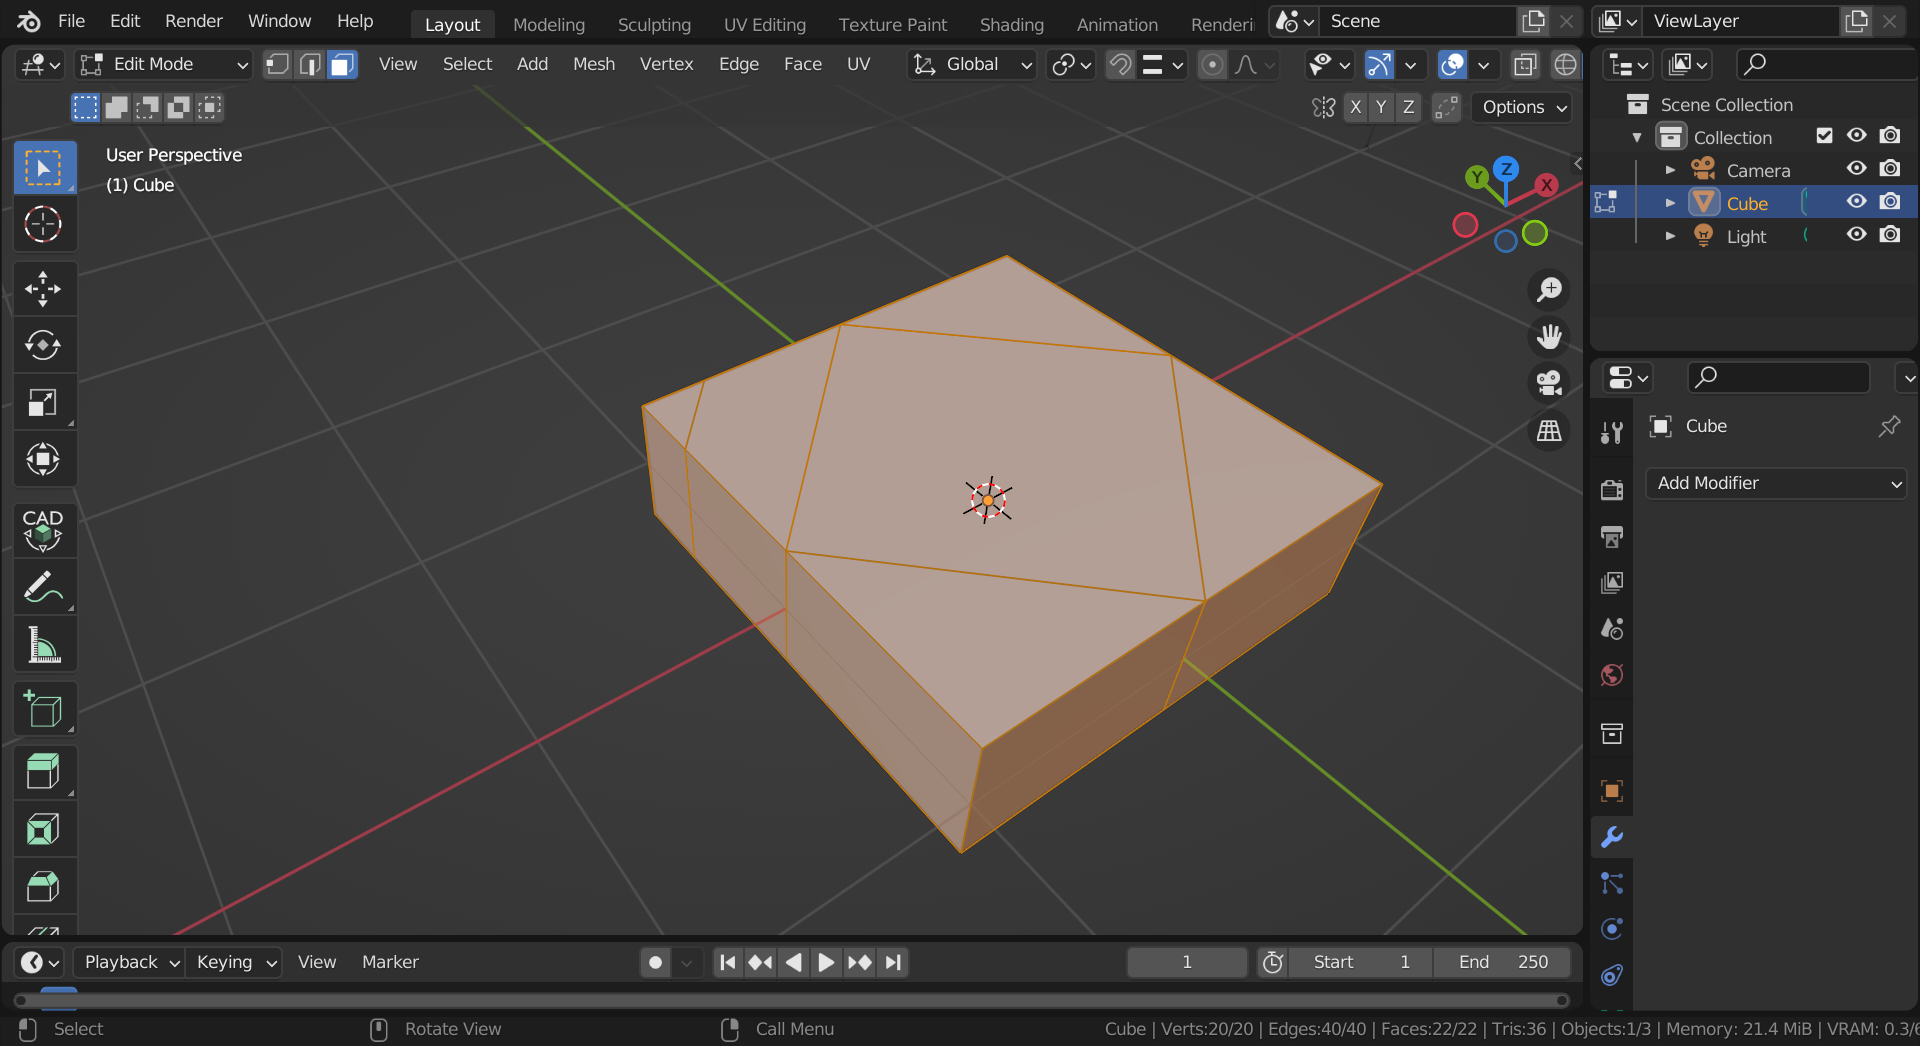Select the Select Box tool
The width and height of the screenshot is (1920, 1046).
[43, 167]
